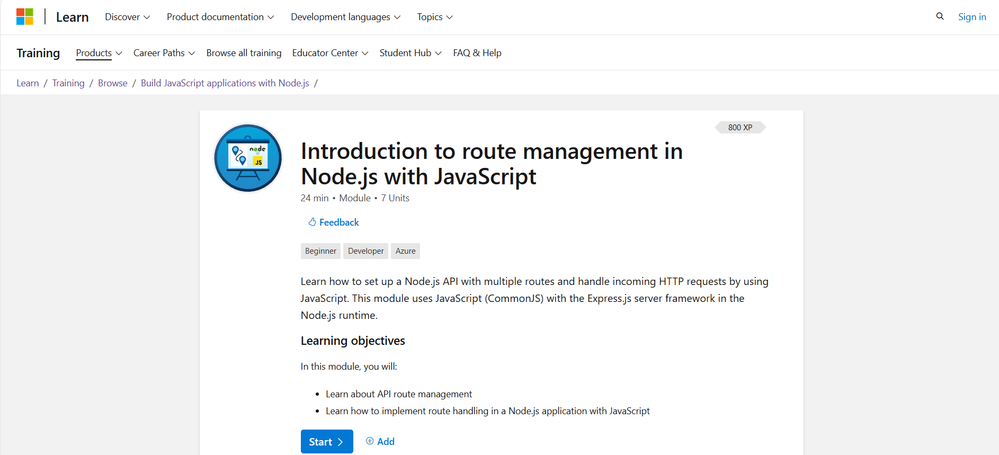Expand the Product documentation dropdown

(x=220, y=17)
